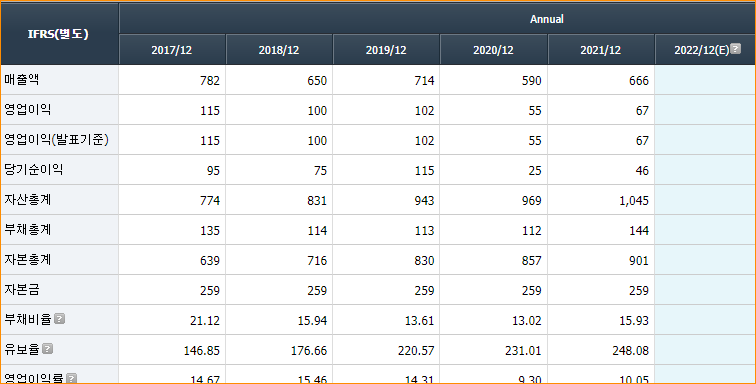Image resolution: width=756 pixels, height=384 pixels.
Task: Click the 자본총계 row label
Action: click(x=27, y=259)
